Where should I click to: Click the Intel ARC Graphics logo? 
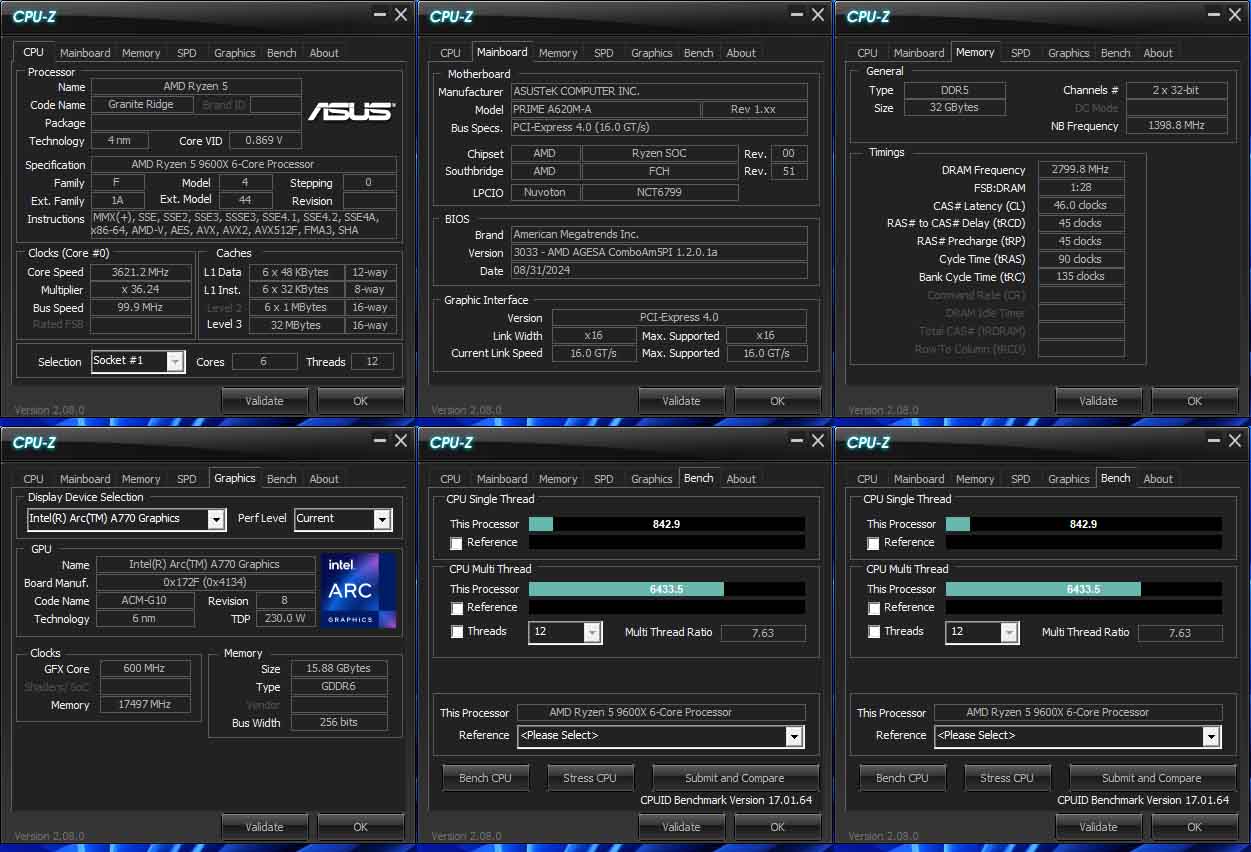tap(357, 591)
